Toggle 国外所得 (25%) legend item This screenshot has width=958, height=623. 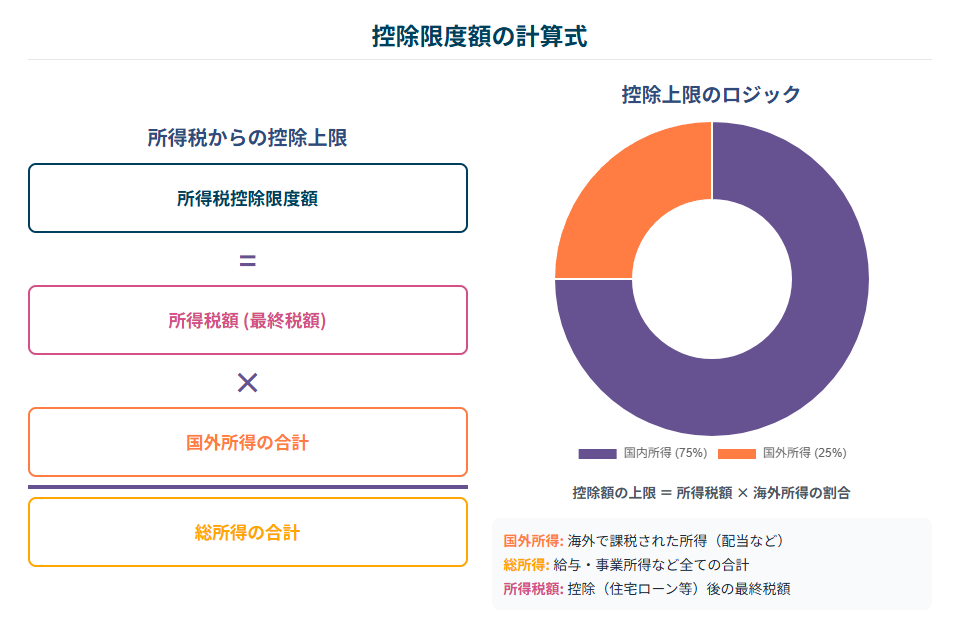783,453
